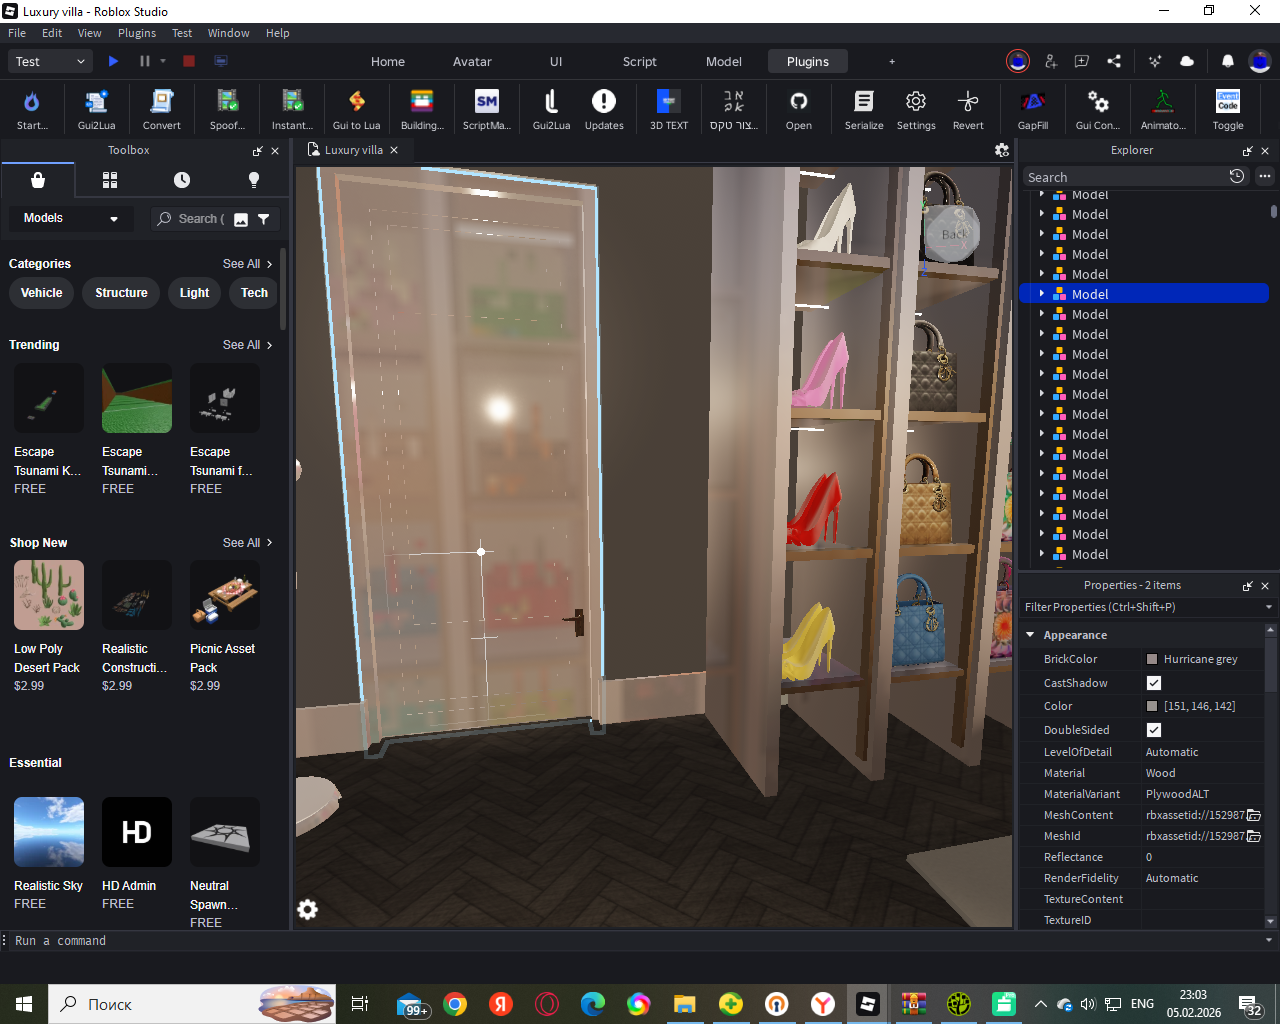
Task: Expand the highlighted selected Model row
Action: click(x=1042, y=294)
